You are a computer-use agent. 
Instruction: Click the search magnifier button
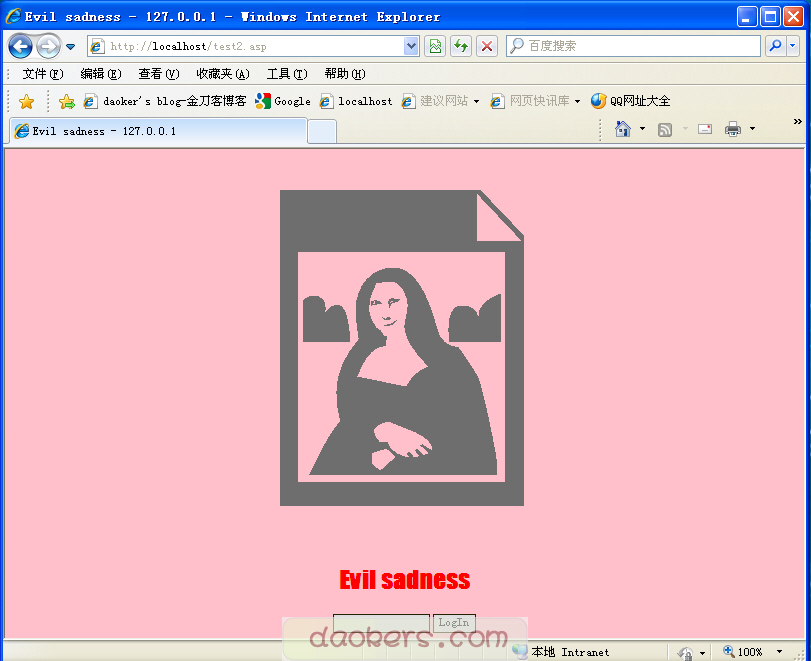click(775, 46)
